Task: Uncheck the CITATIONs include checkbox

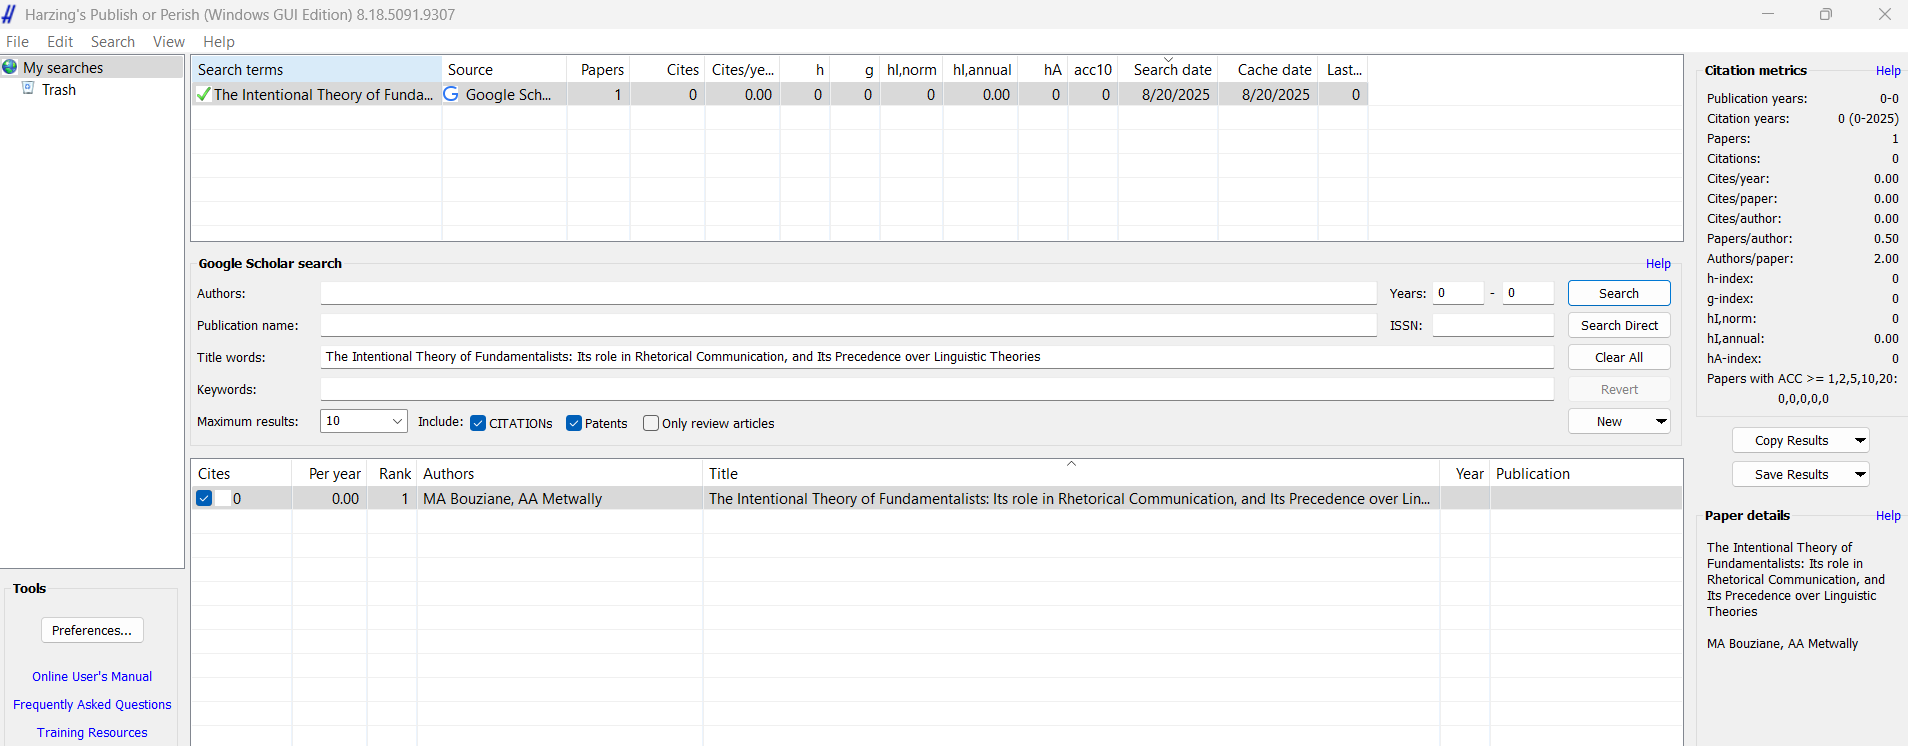Action: point(478,423)
